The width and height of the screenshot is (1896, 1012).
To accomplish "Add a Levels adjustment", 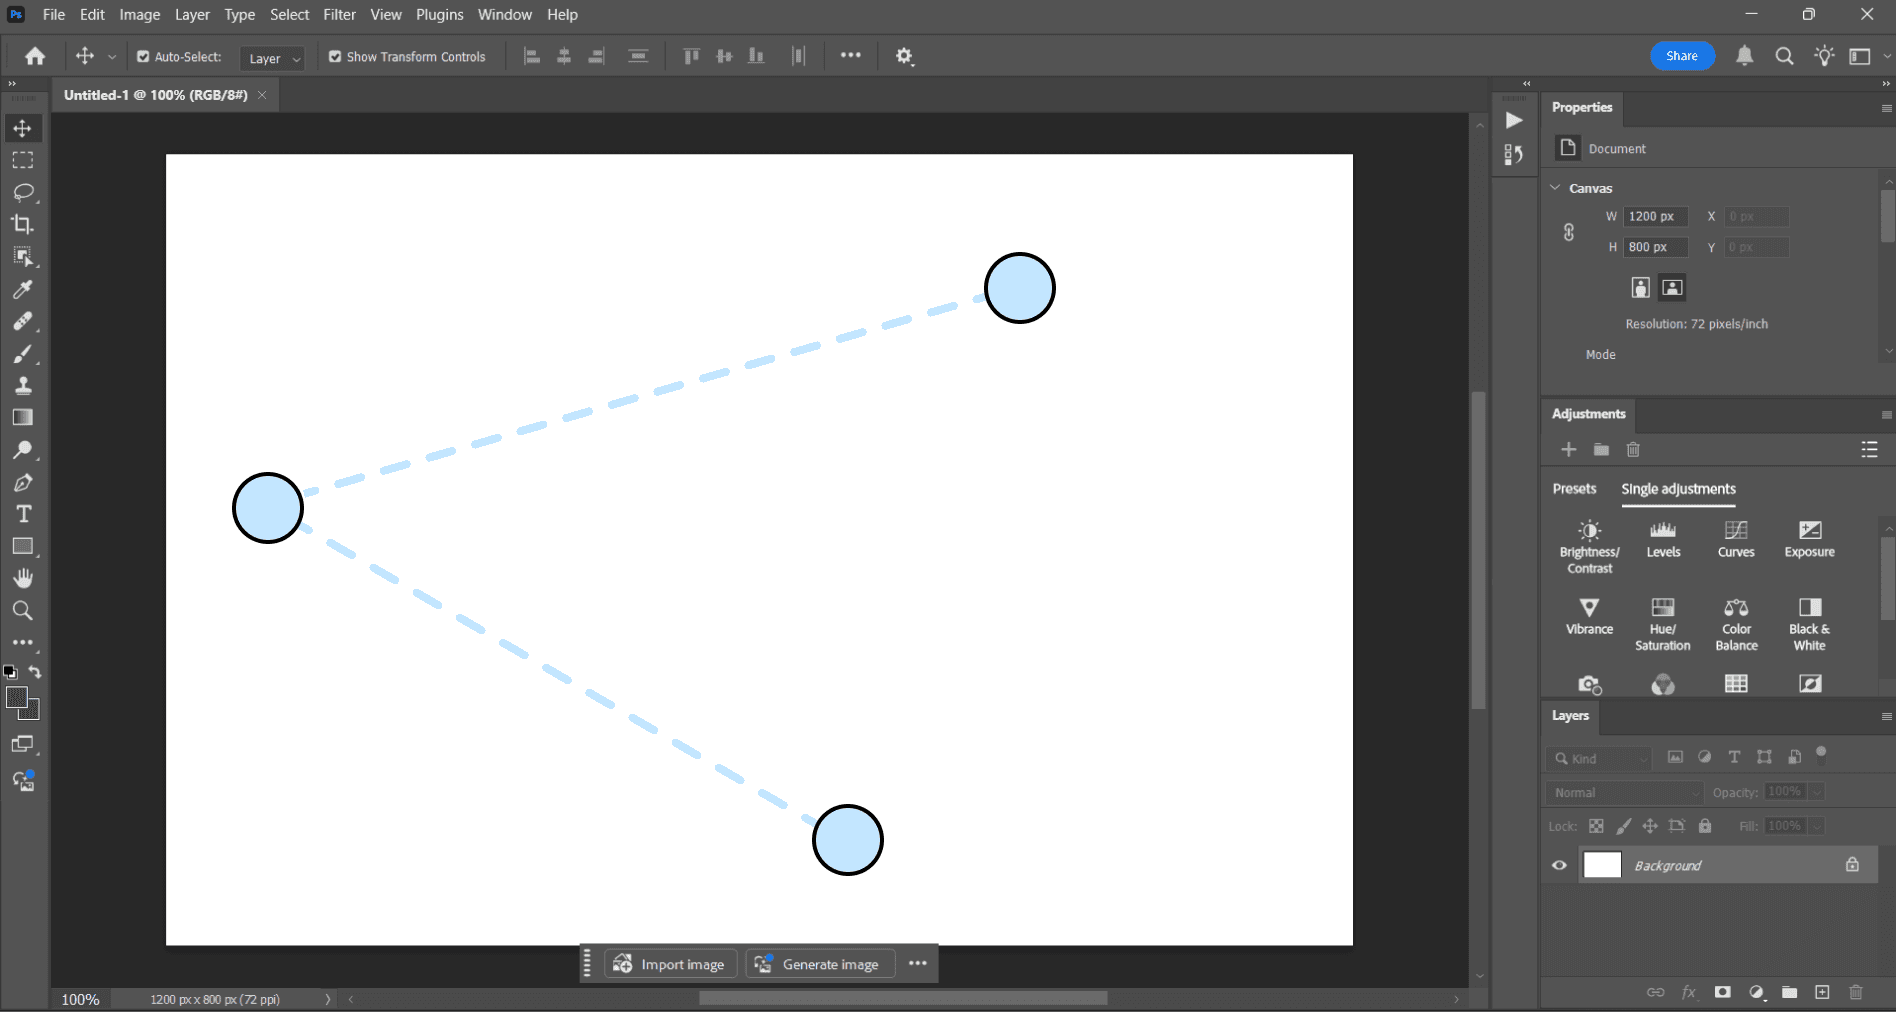I will pos(1663,539).
